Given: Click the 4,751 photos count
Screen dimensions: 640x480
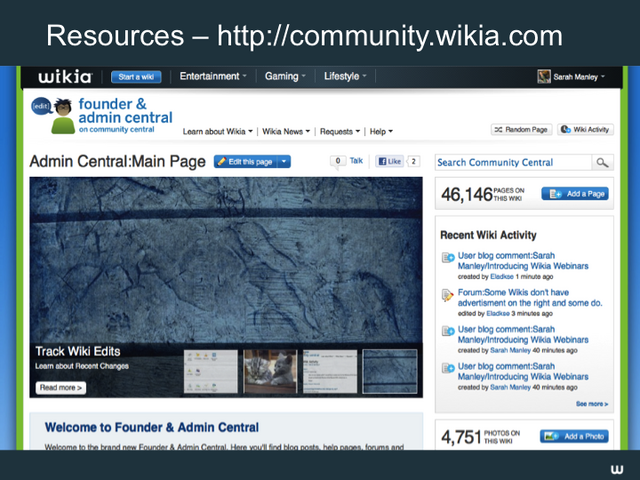Looking at the screenshot, I should (462, 437).
